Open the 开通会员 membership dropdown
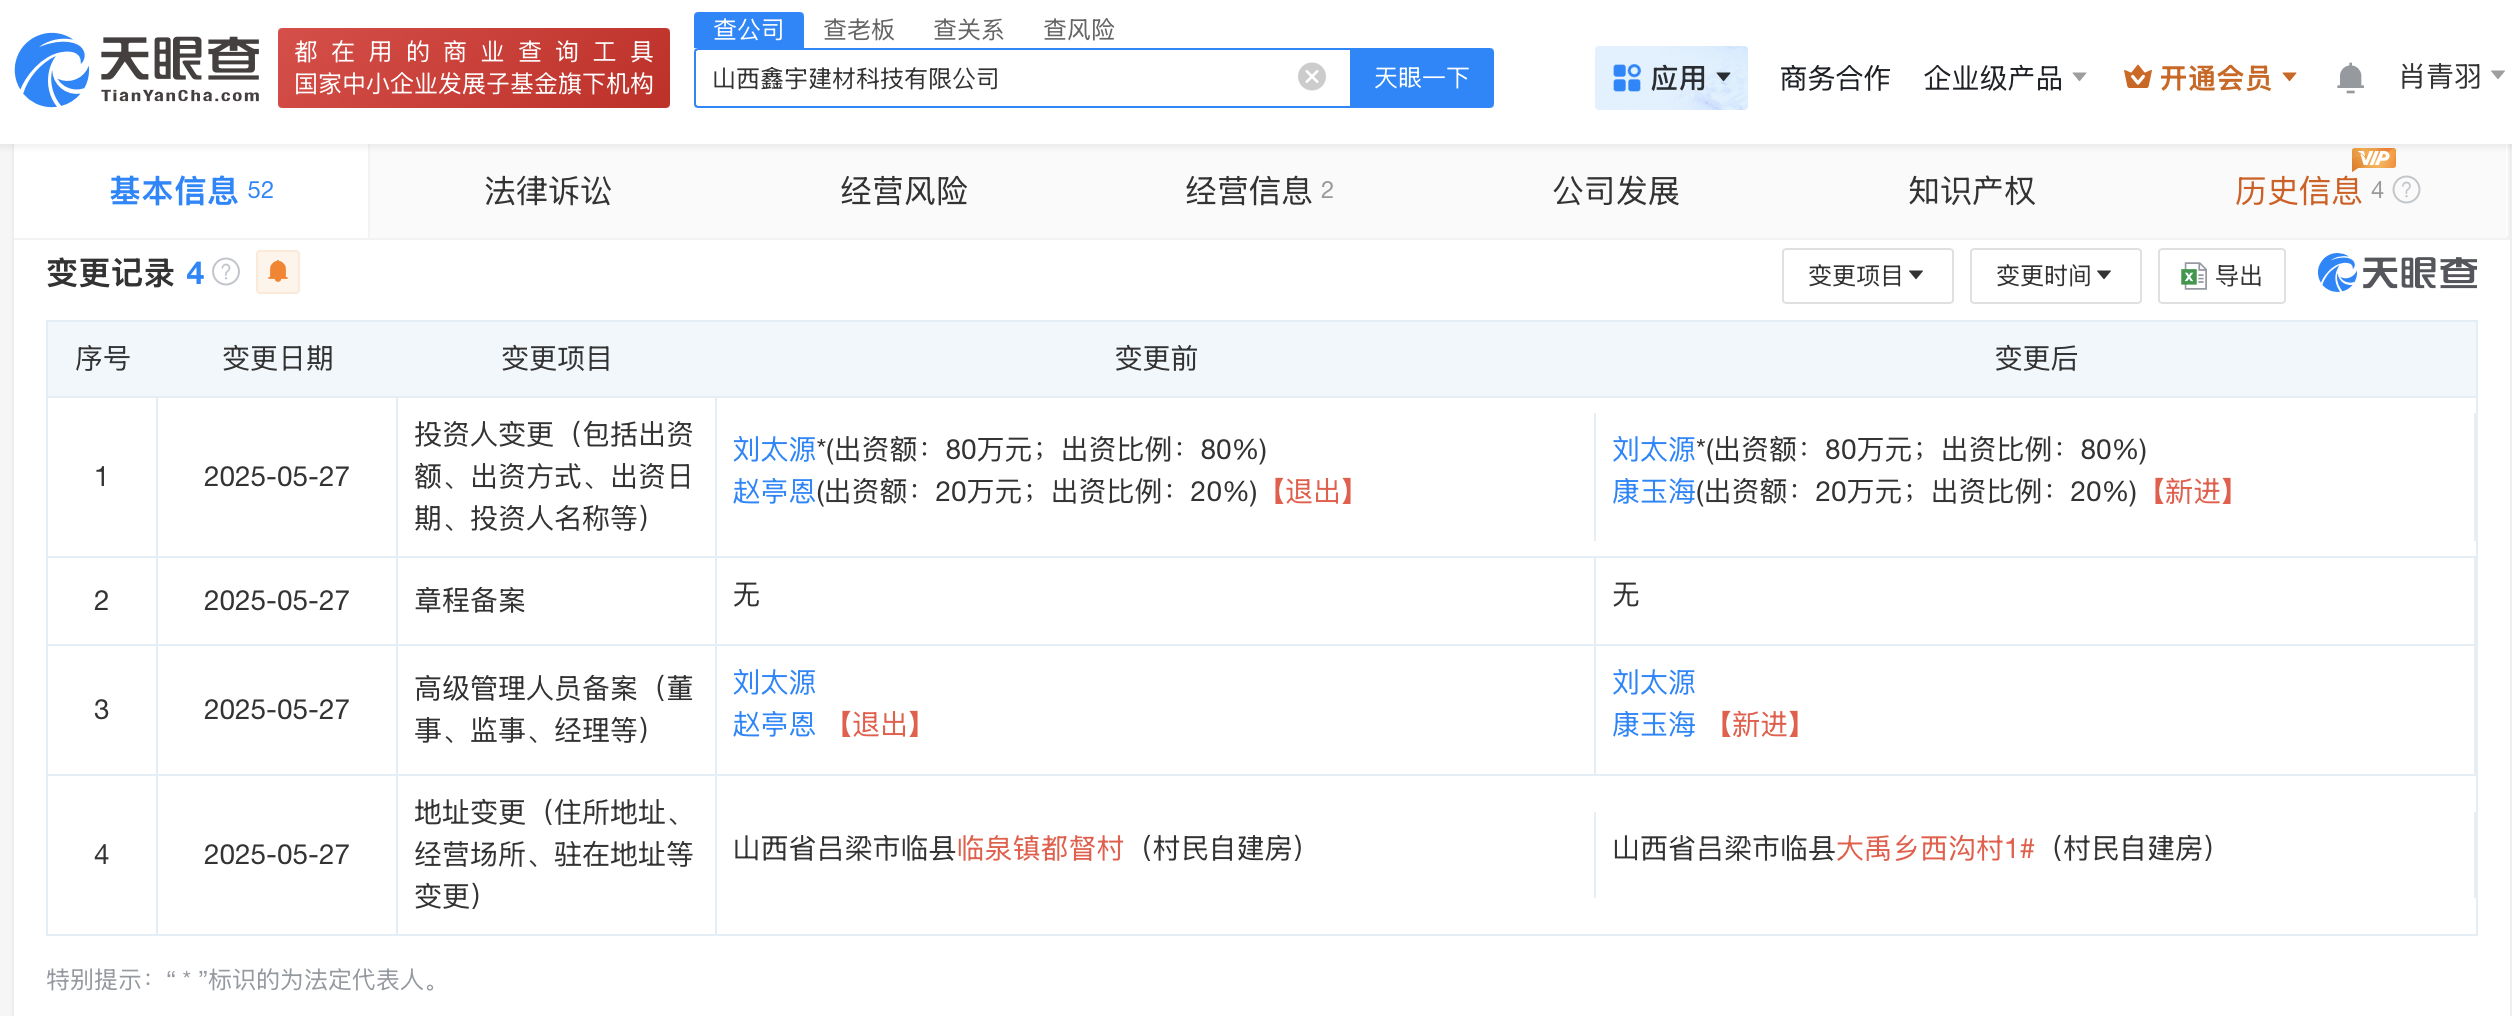 pos(2210,78)
